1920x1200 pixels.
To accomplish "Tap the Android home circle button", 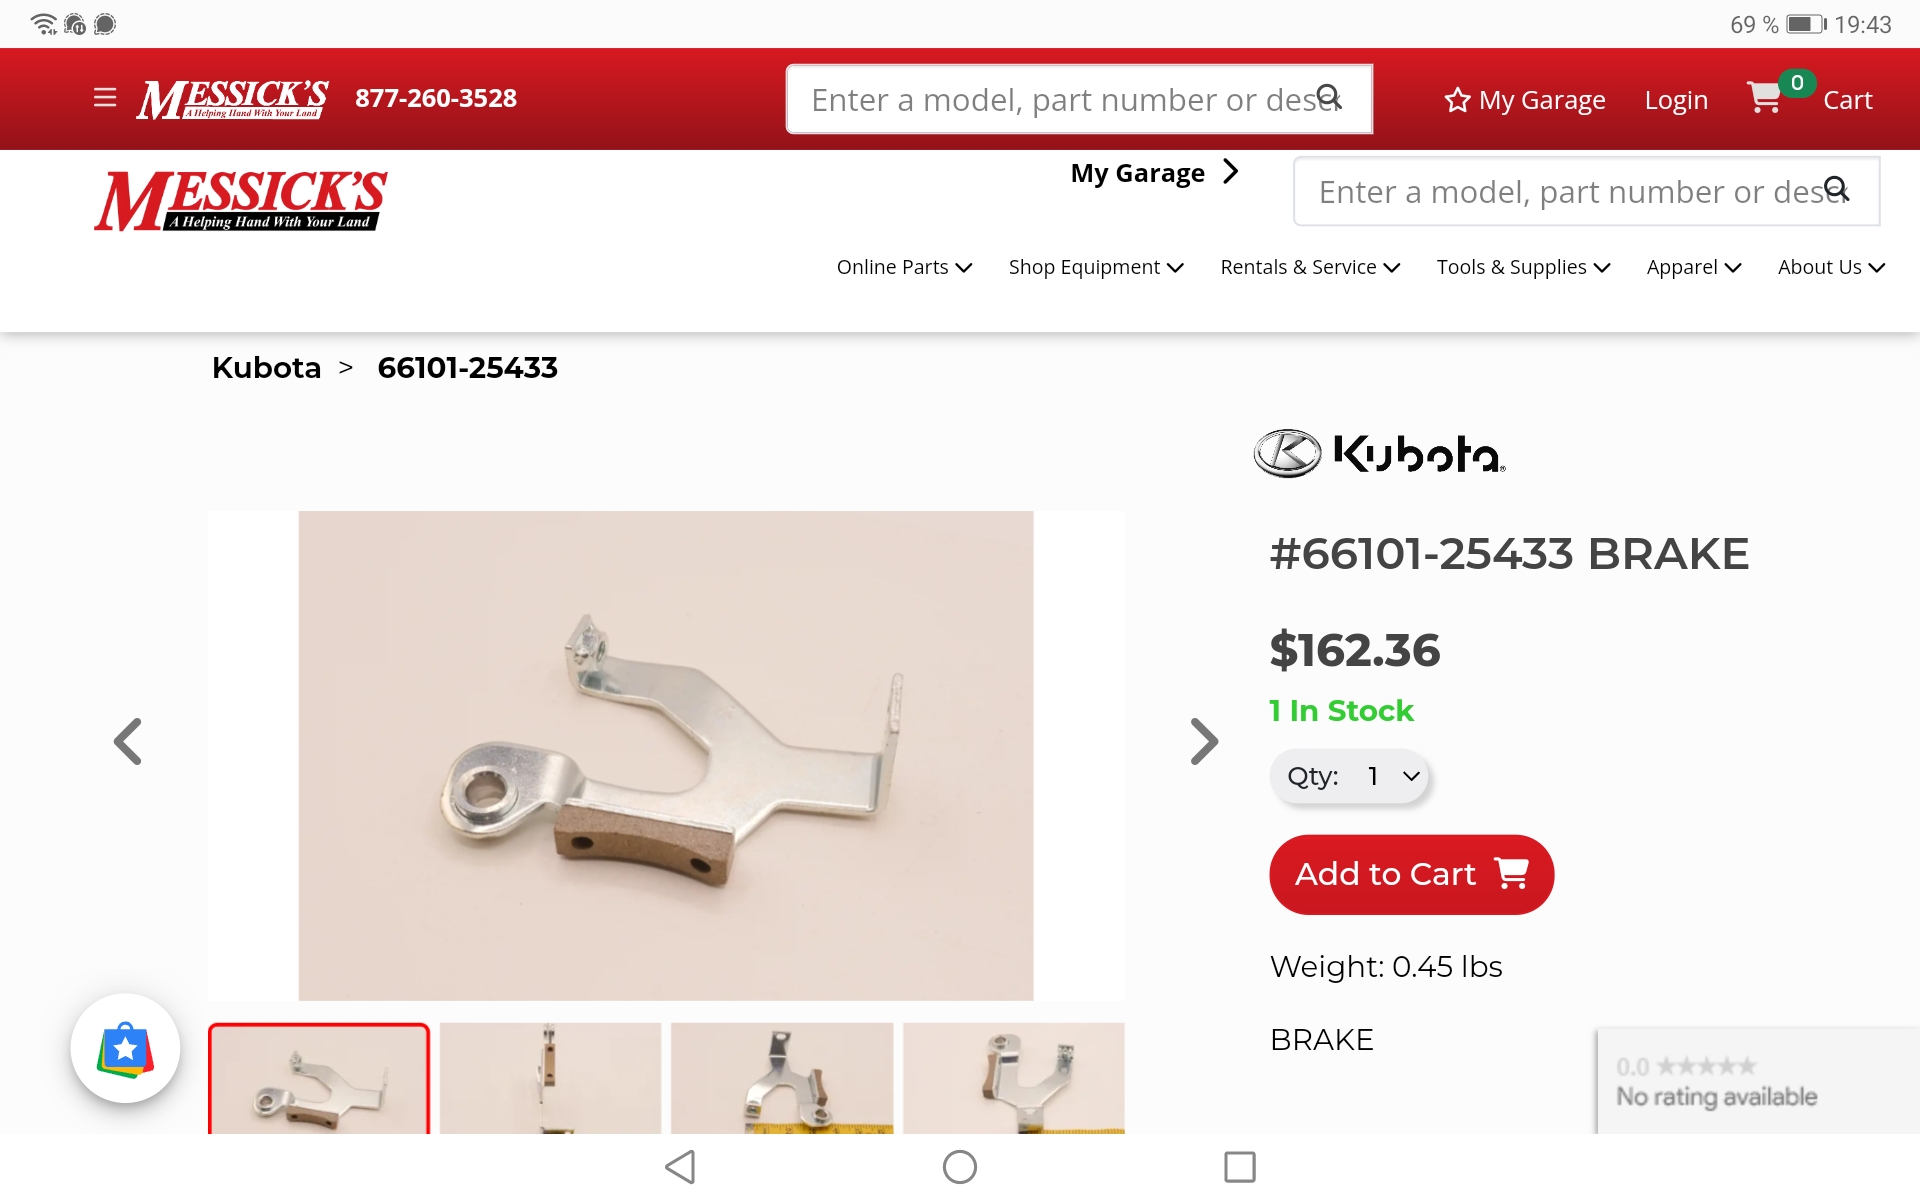I will point(960,1166).
